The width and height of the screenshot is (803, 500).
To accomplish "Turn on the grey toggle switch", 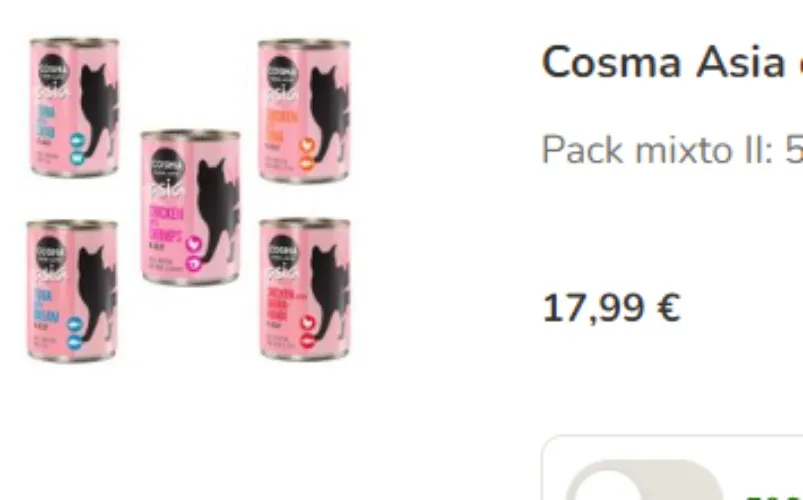I will coord(643,480).
